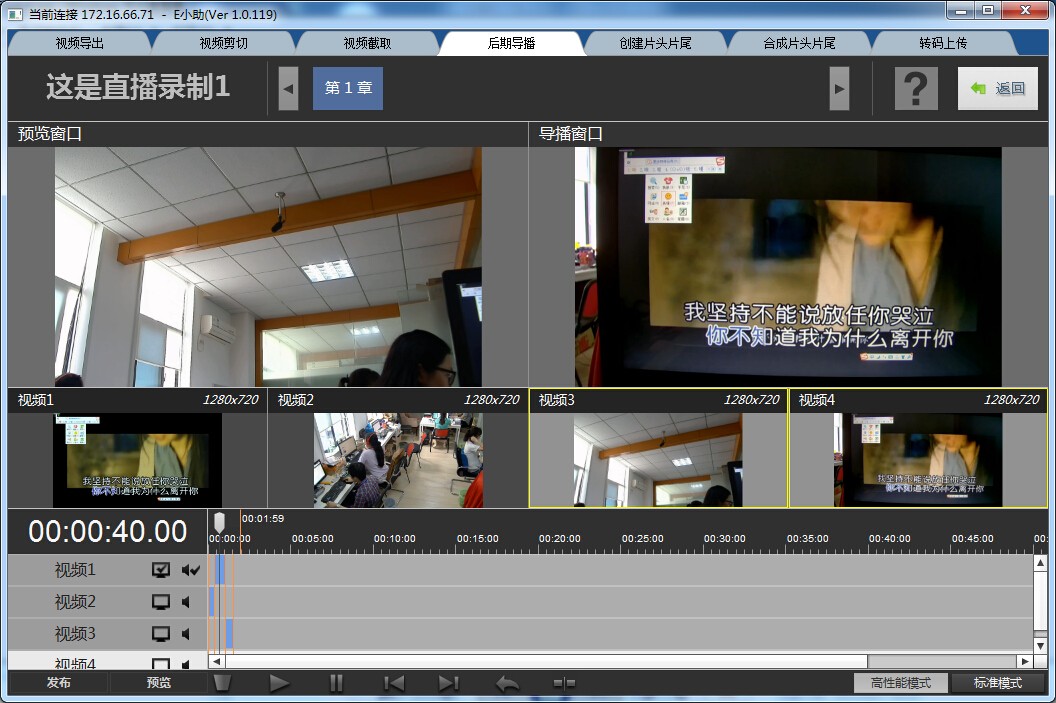Toggle the 视频4 monitor display icon
Viewport: 1056px width, 703px height.
coord(161,663)
